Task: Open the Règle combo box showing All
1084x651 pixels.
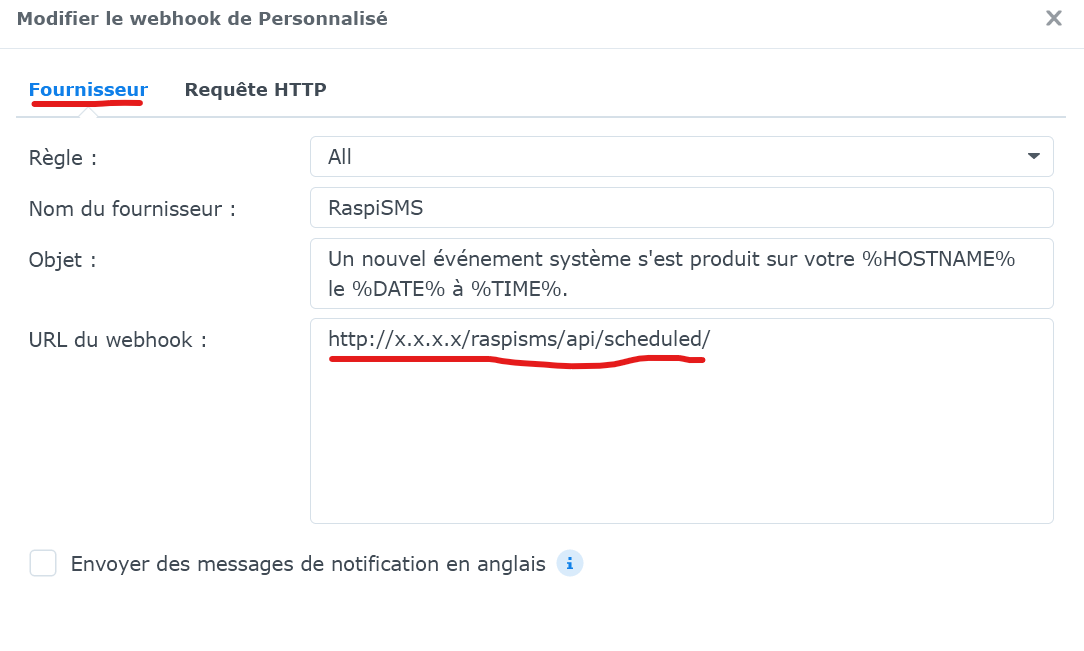Action: pos(681,156)
